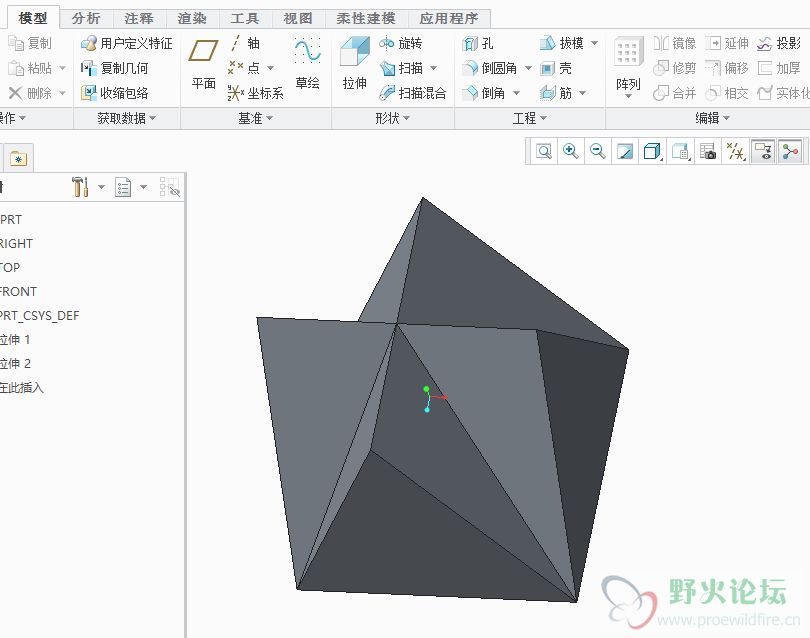Open the 扫描混合 (Swept Blend) tool
The height and width of the screenshot is (638, 810).
pos(413,93)
